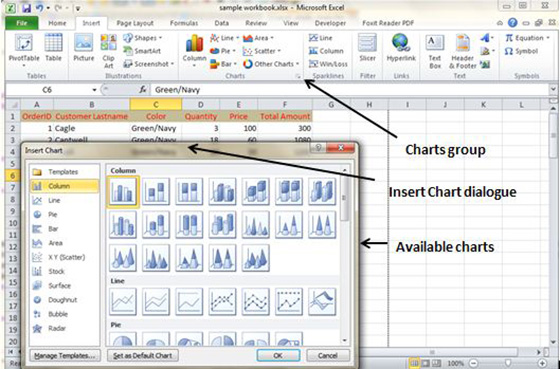
Task: Select Surface chart category in dialog list
Action: click(65, 286)
